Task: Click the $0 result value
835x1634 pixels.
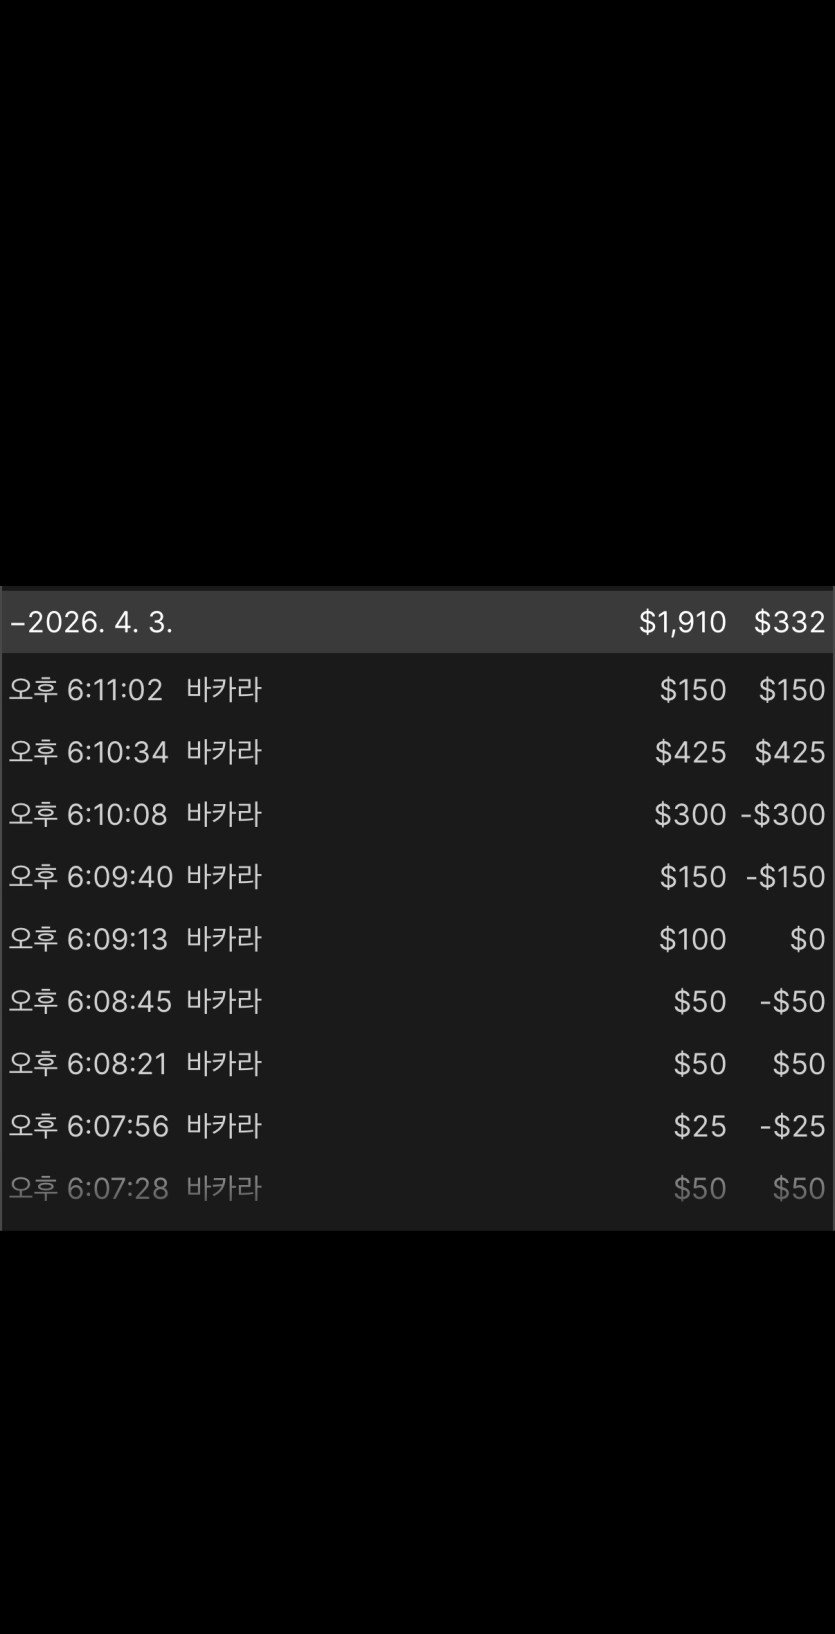Action: (x=807, y=939)
